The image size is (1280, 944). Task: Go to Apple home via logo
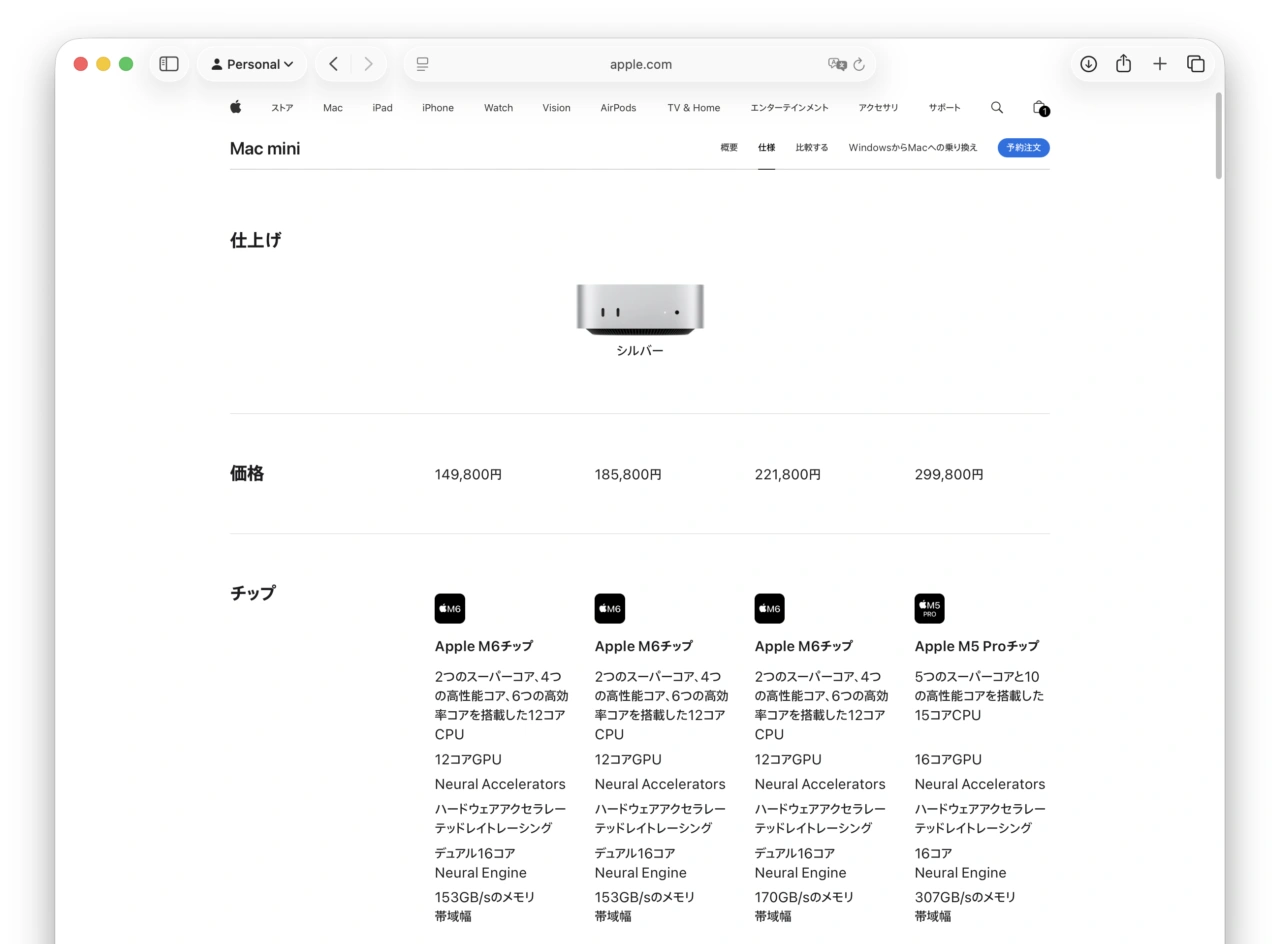tap(236, 107)
